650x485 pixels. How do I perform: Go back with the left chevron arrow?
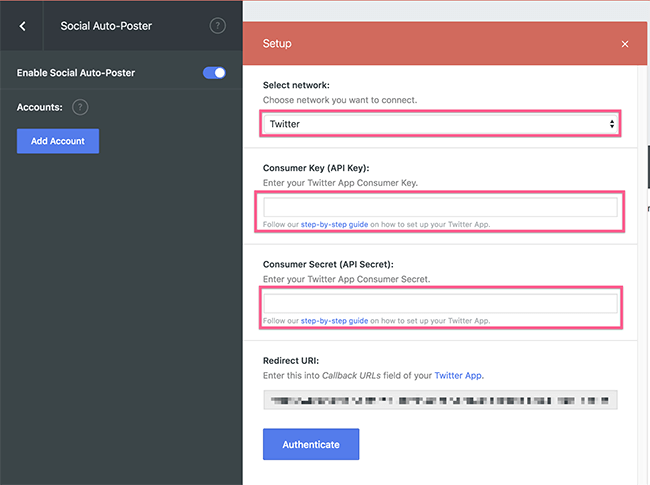(x=22, y=26)
